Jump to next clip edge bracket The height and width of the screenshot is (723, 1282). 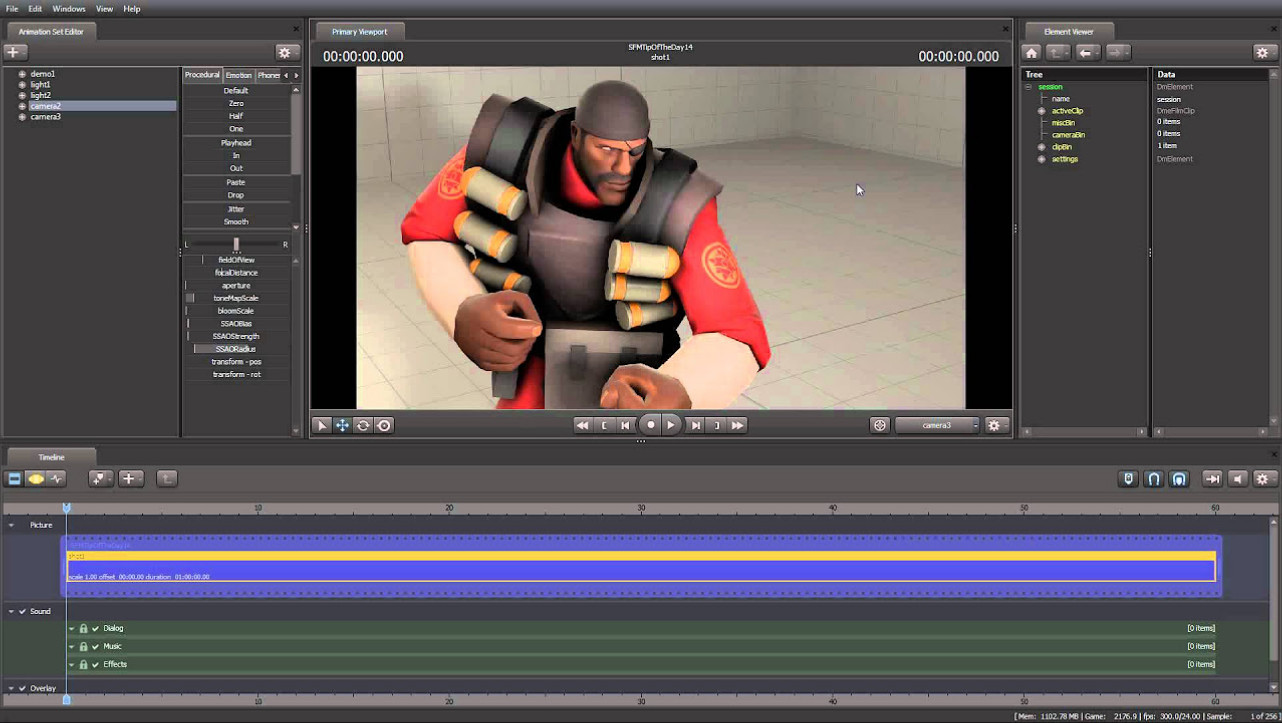point(717,425)
